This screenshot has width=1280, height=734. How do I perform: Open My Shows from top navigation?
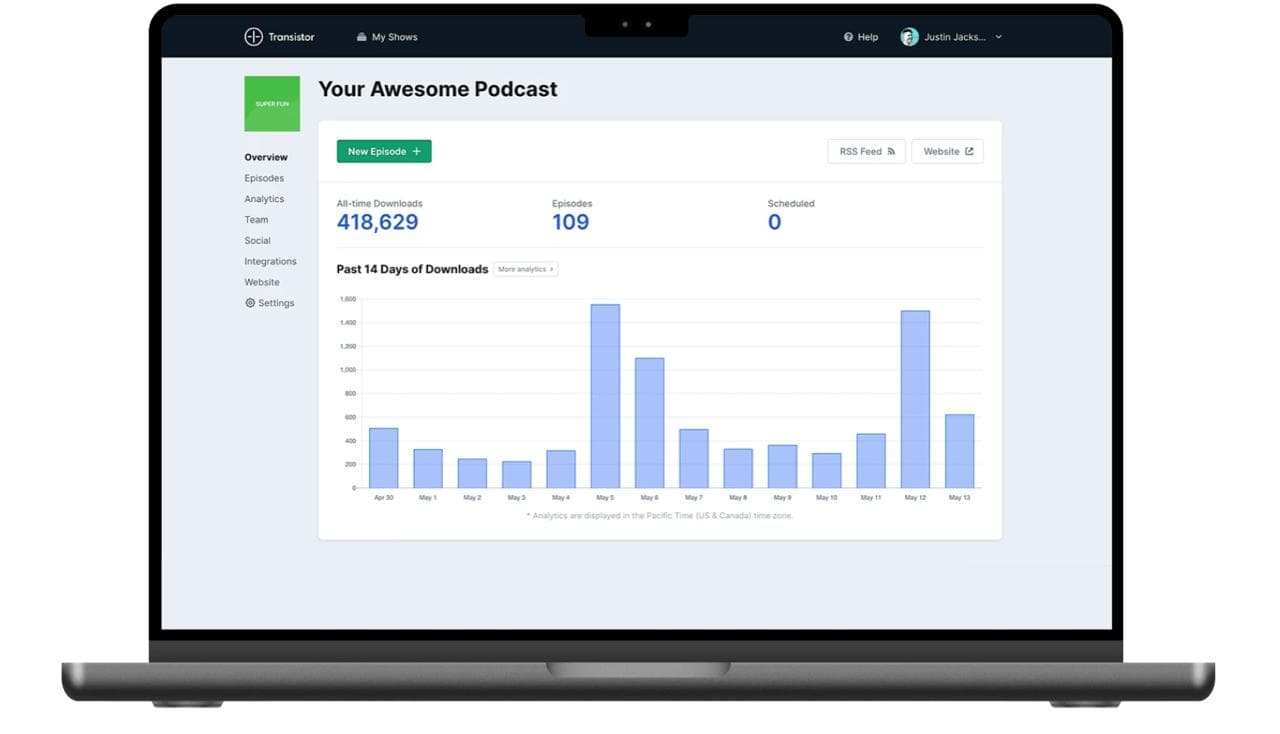387,37
